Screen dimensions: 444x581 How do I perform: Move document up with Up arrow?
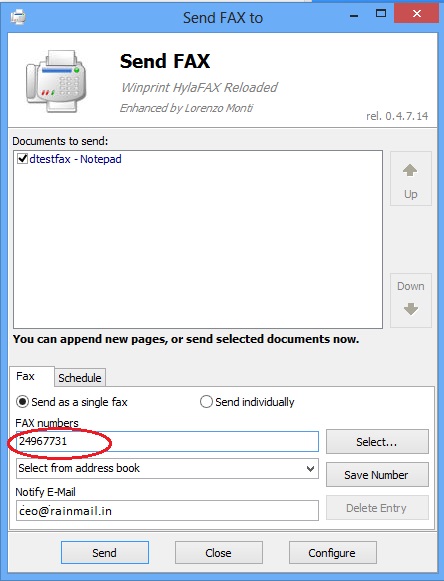[x=411, y=179]
